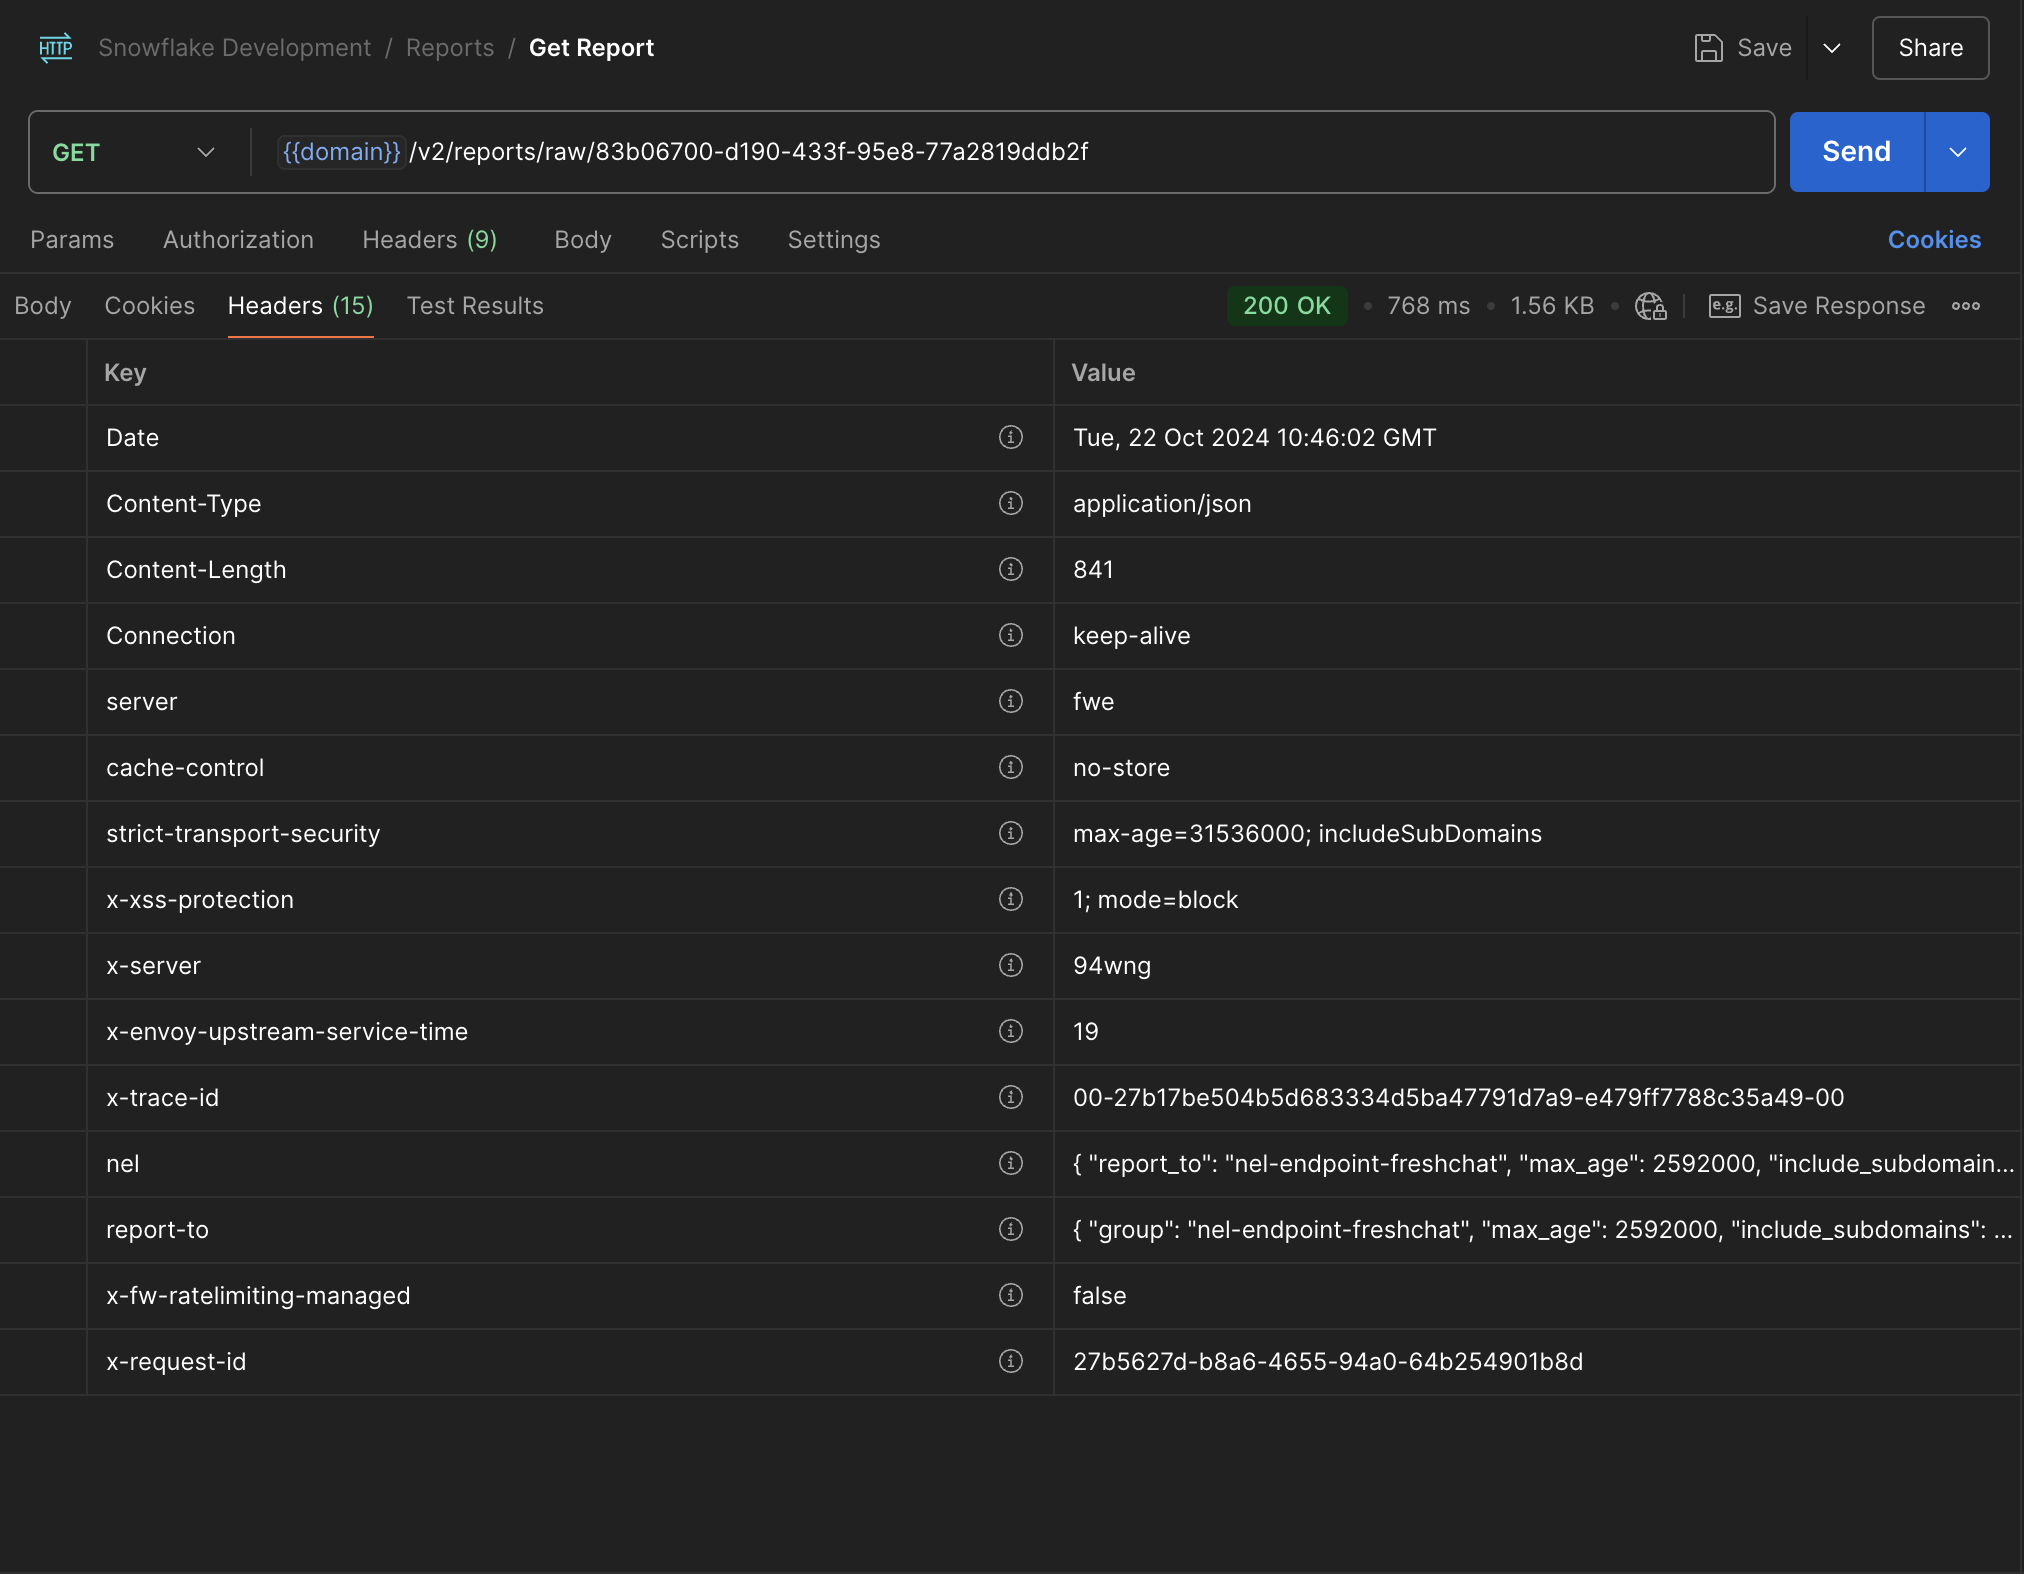Click the Value column header
The width and height of the screenshot is (2024, 1574).
pyautogui.click(x=1103, y=373)
